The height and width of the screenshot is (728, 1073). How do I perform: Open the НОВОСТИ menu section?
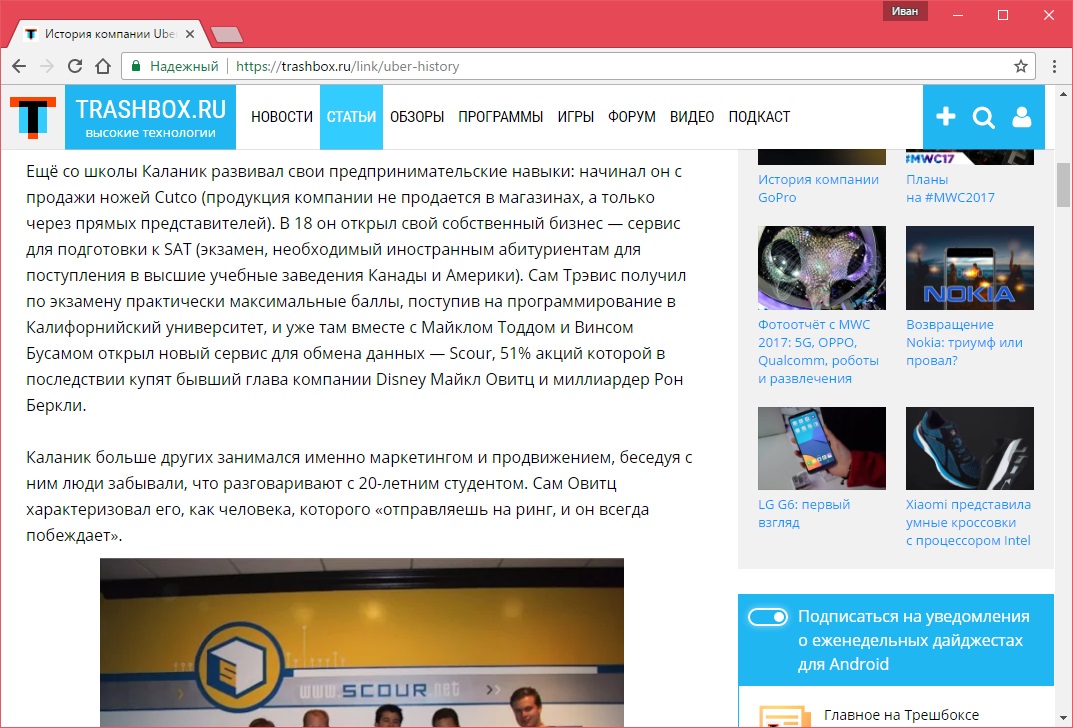(282, 117)
